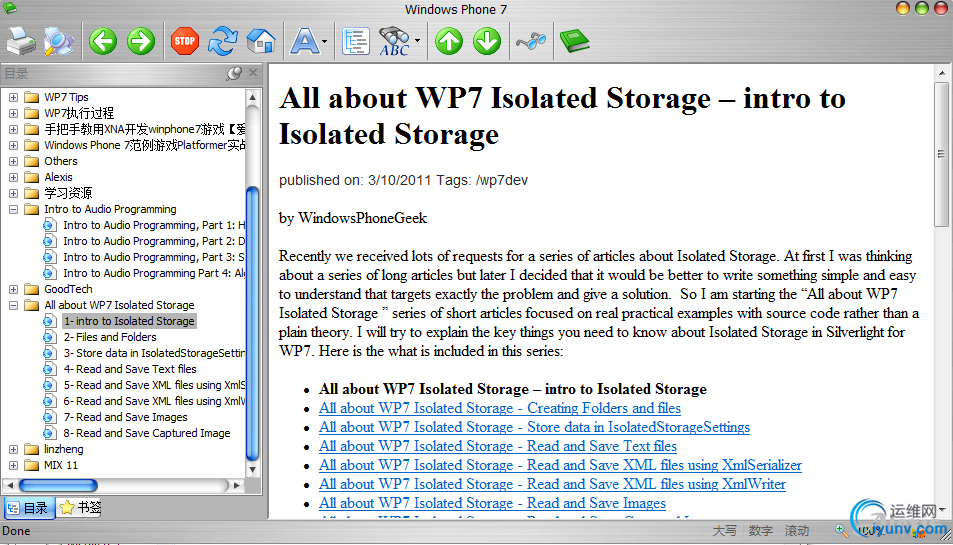Expand the Others folder
This screenshot has height=545, width=953.
click(x=13, y=161)
